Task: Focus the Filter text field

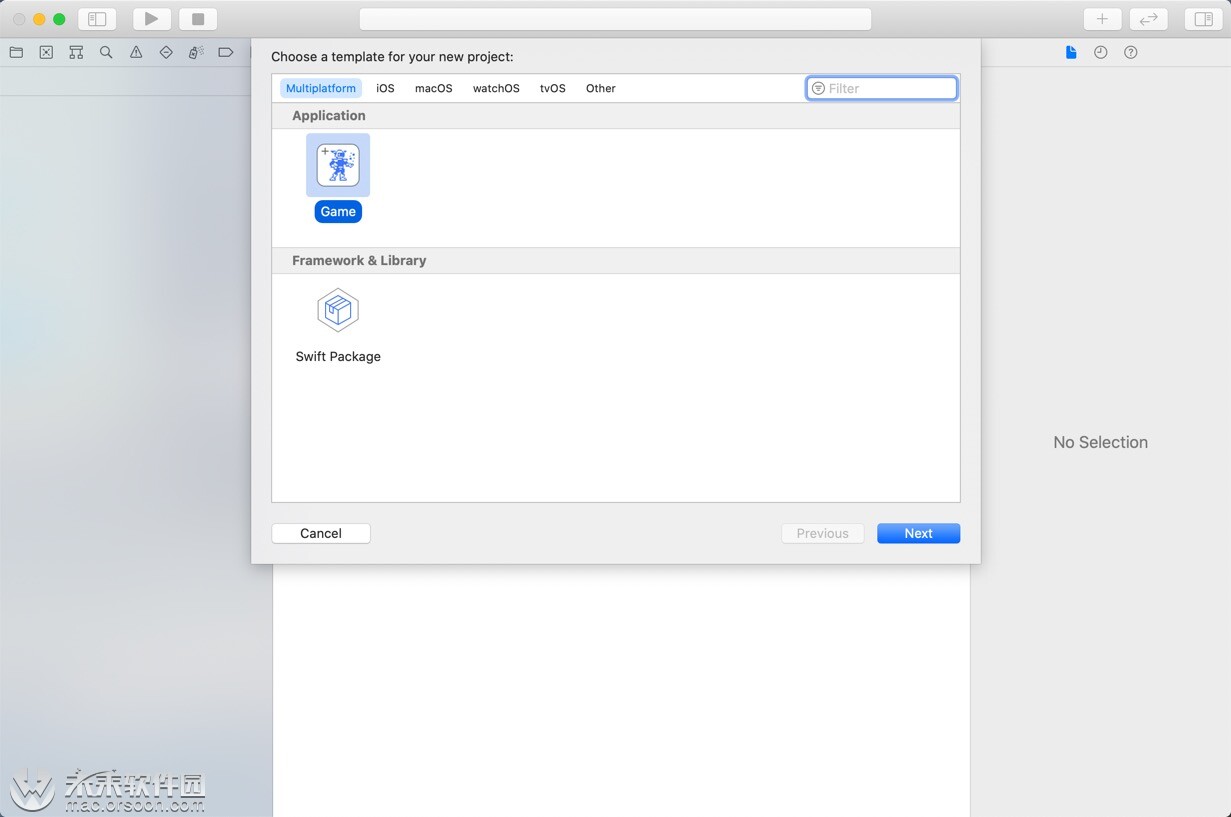Action: [x=882, y=88]
